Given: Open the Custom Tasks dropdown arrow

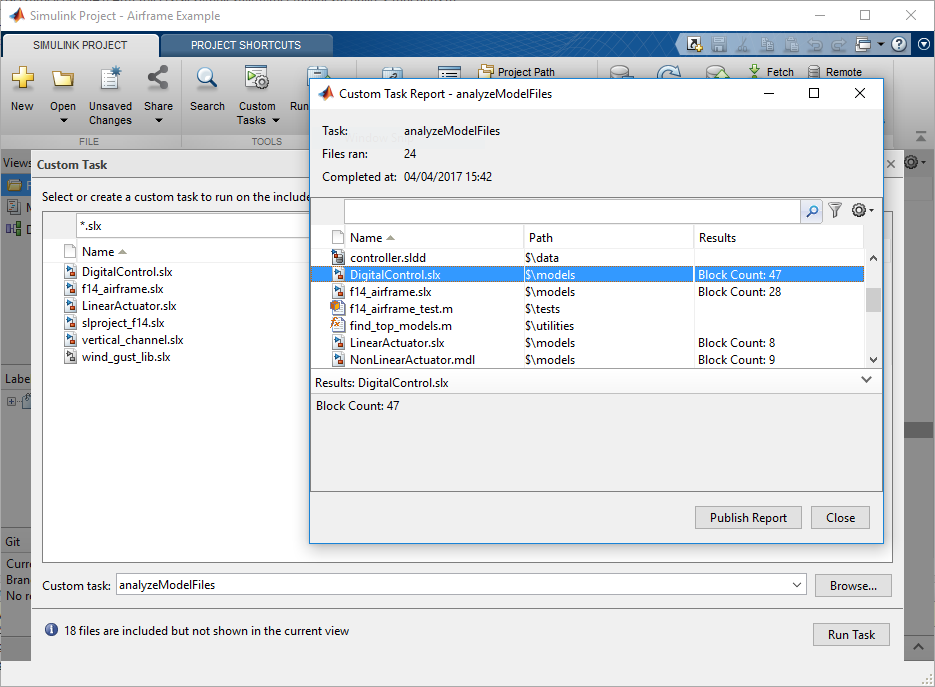Looking at the screenshot, I should coord(275,120).
